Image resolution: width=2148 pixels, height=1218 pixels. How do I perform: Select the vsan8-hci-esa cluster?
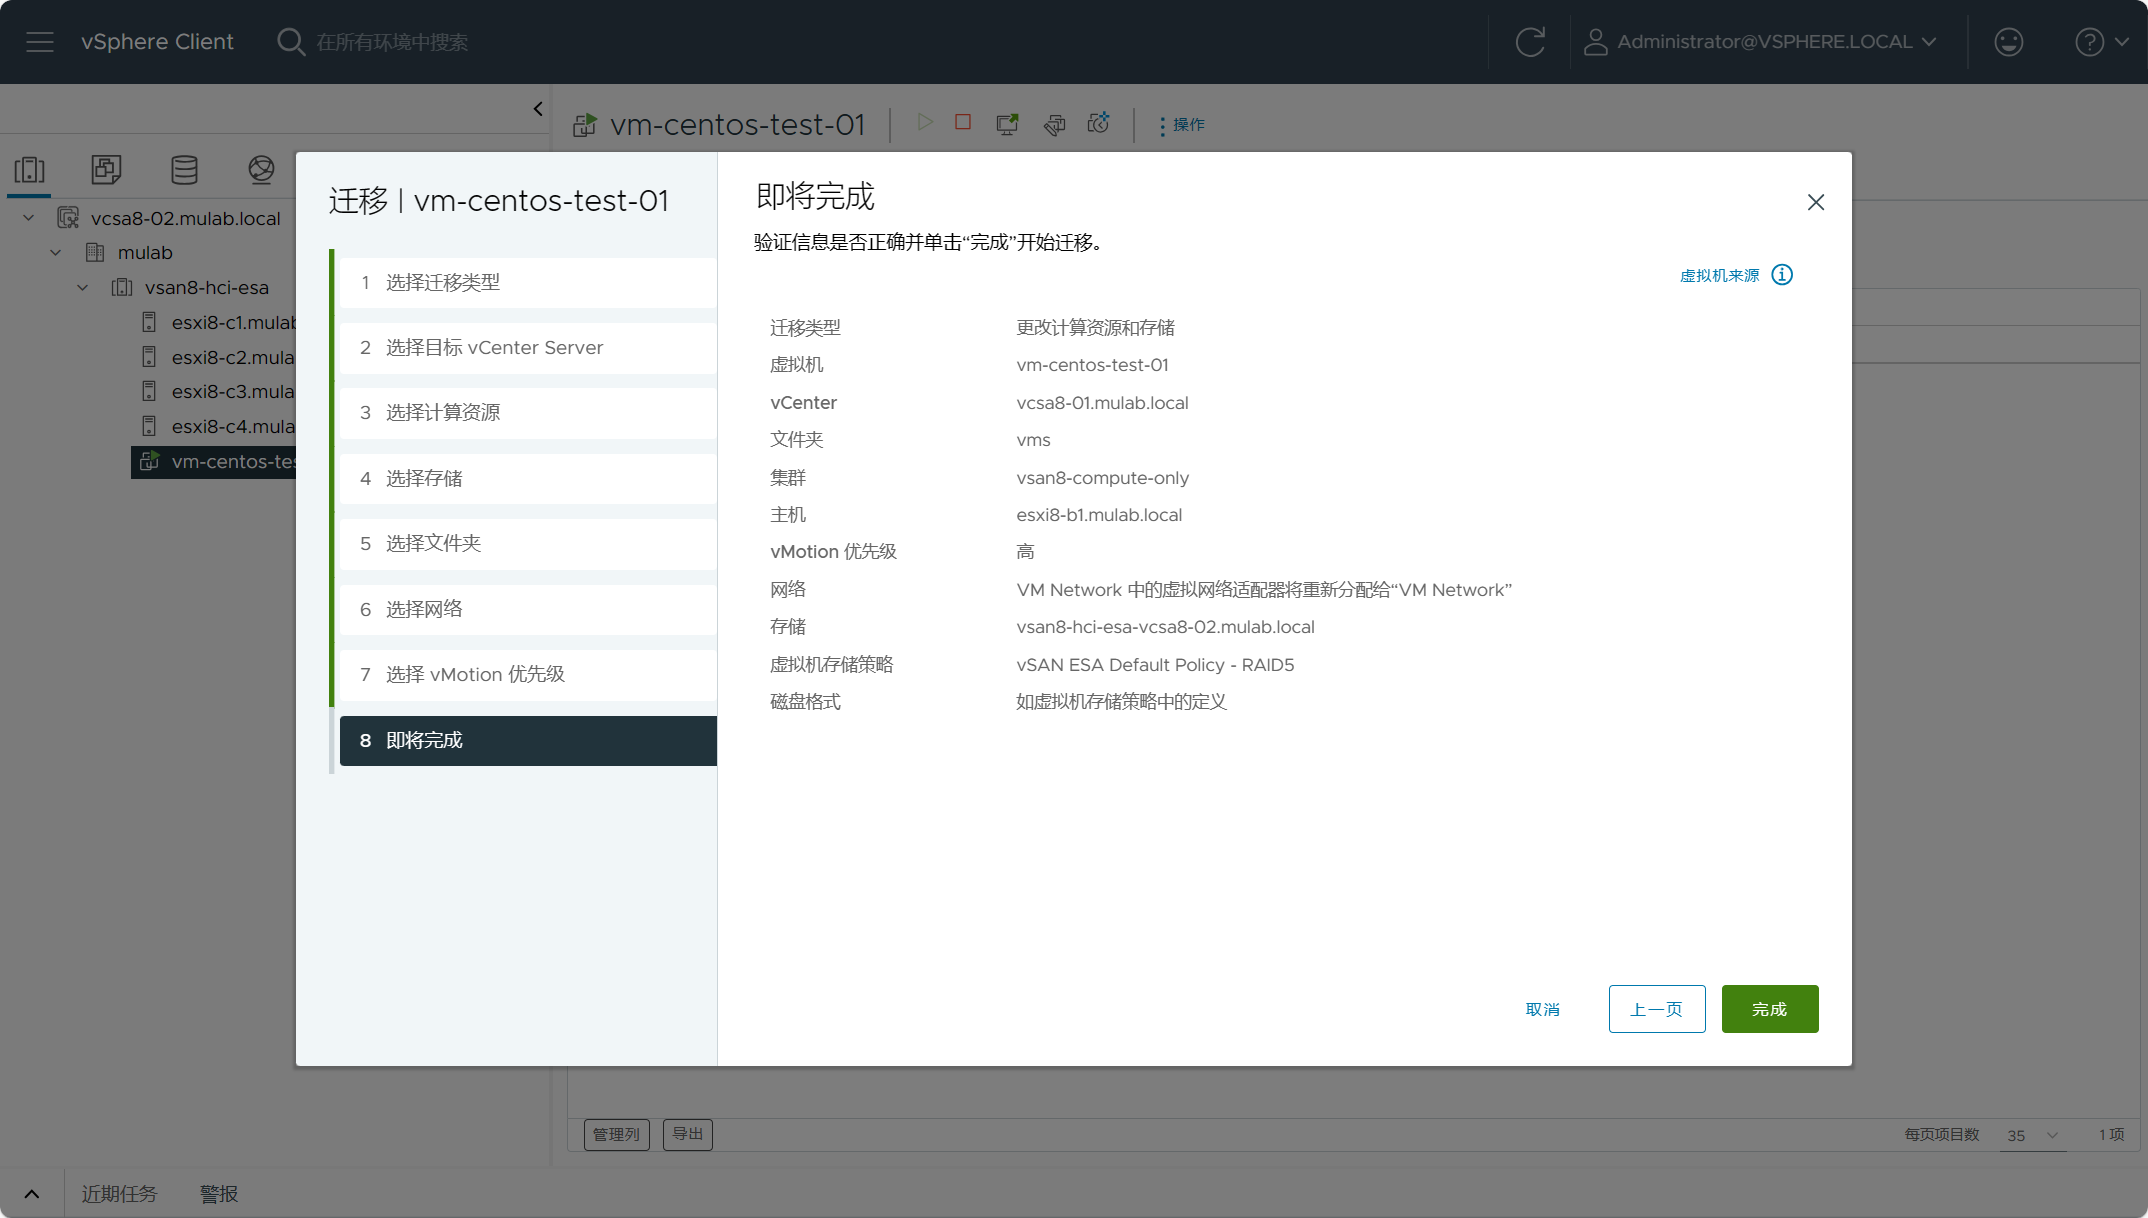pyautogui.click(x=206, y=288)
